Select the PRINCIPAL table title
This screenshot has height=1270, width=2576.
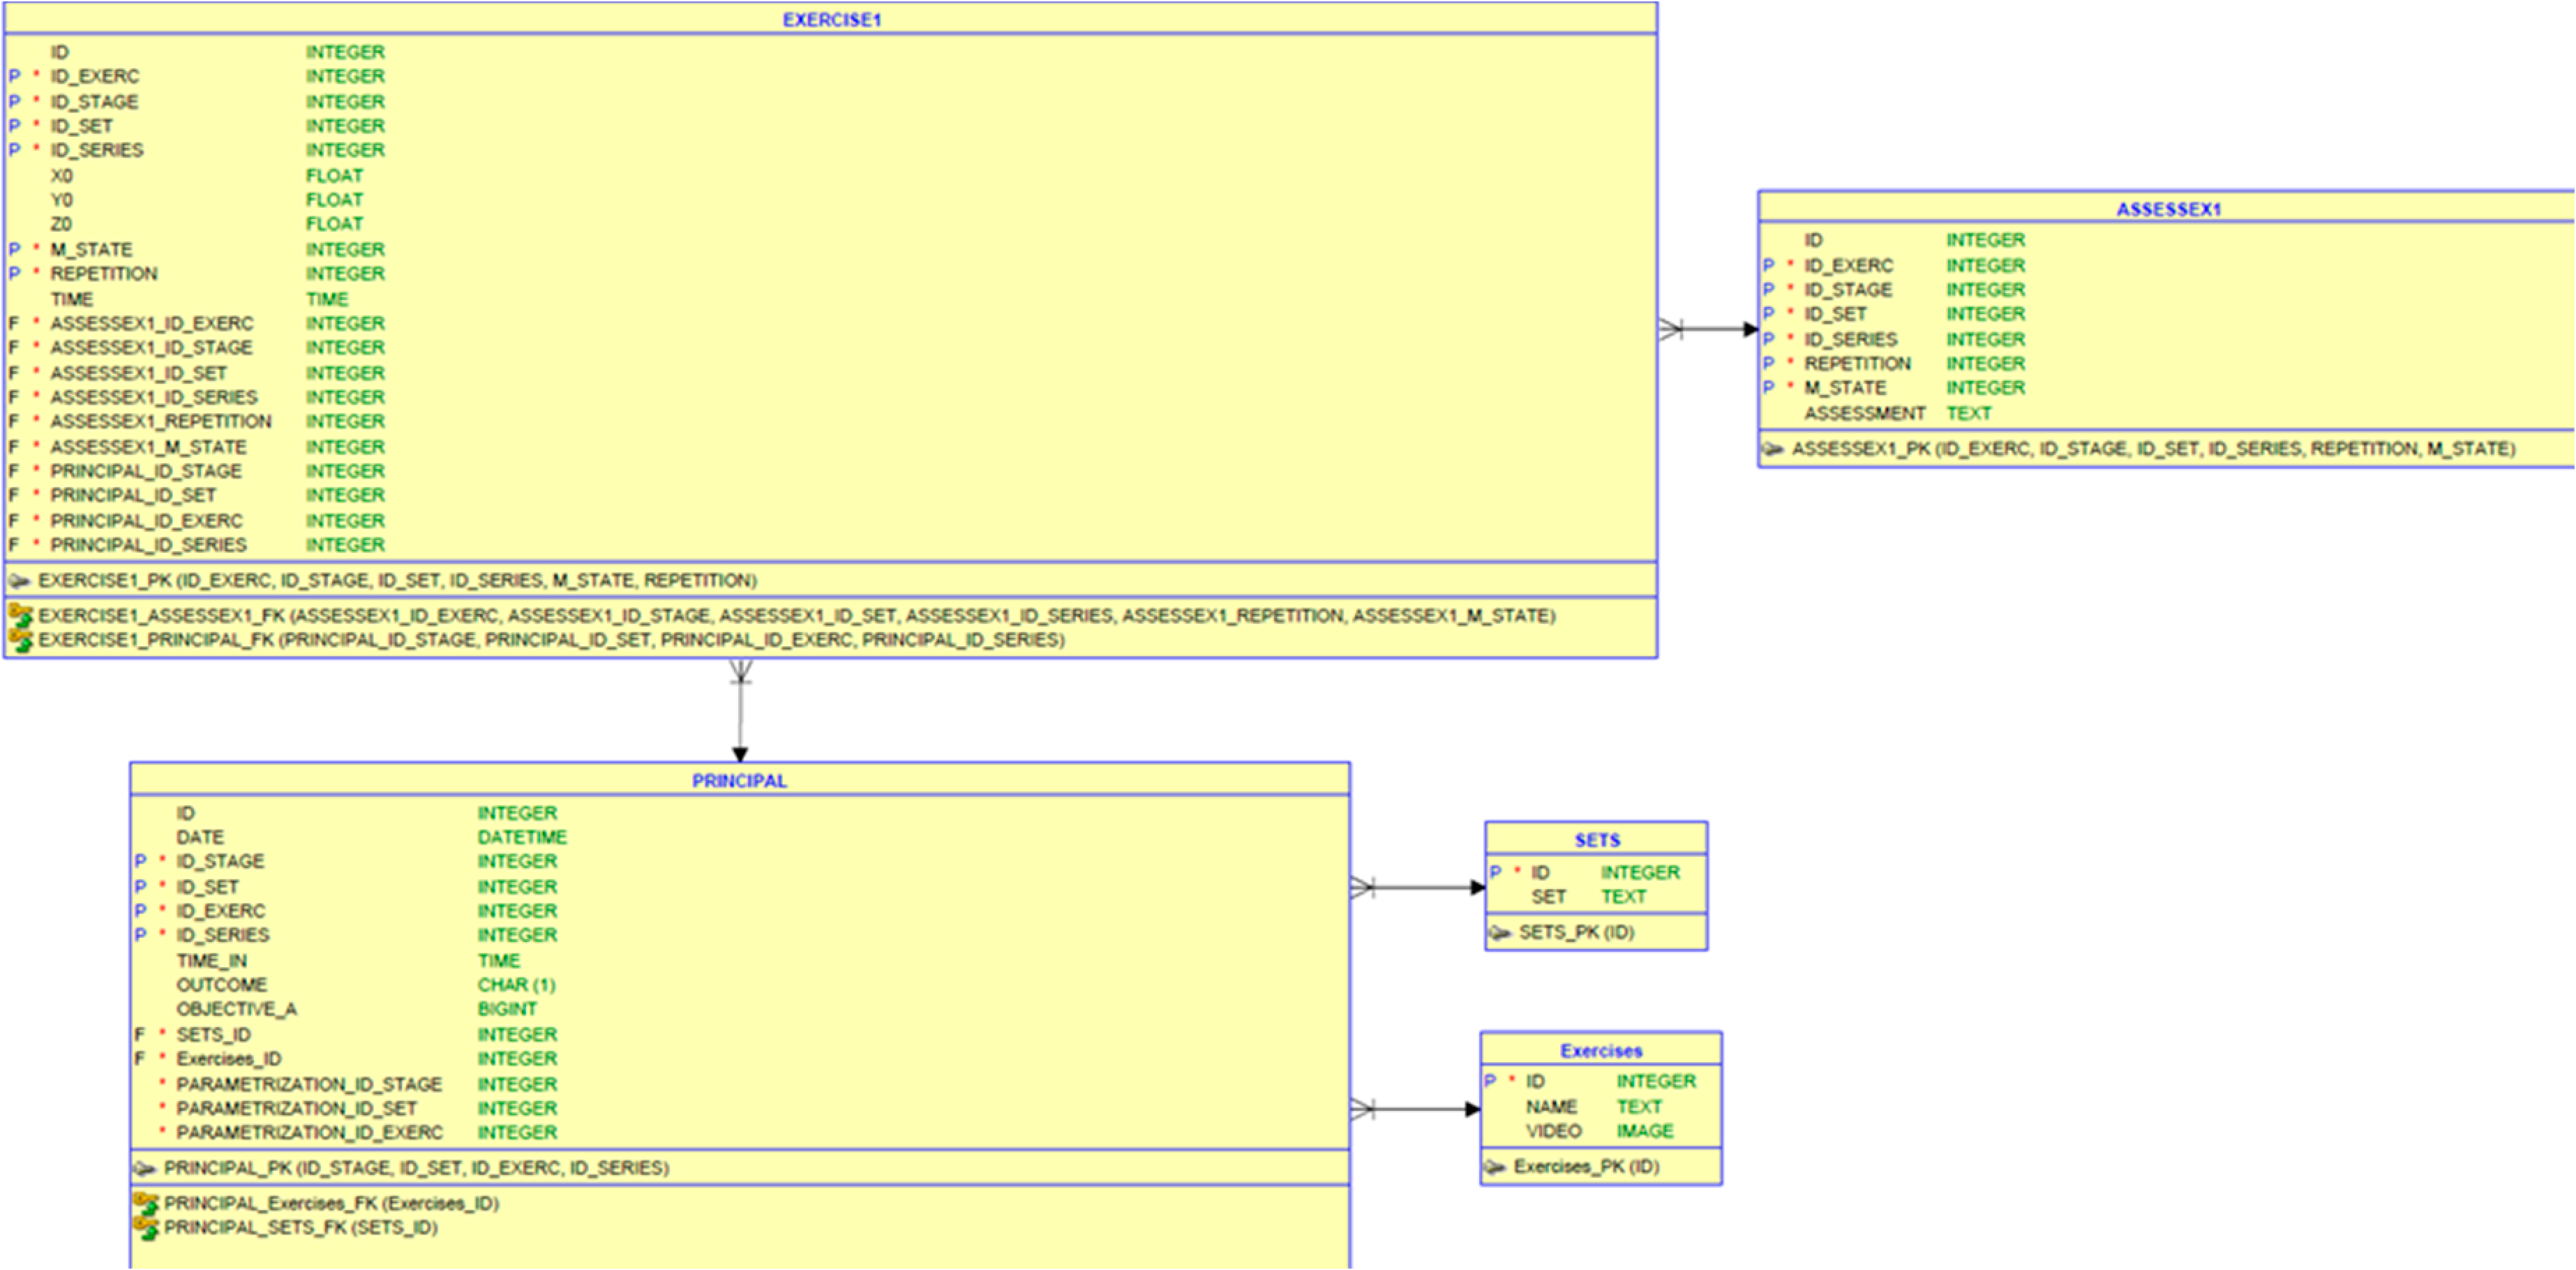pyautogui.click(x=739, y=781)
